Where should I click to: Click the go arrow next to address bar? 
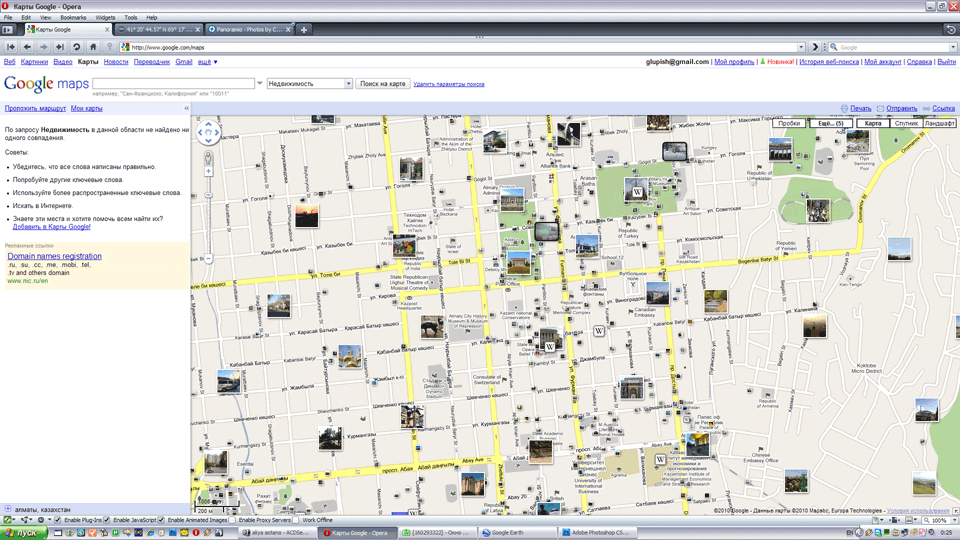pos(815,47)
